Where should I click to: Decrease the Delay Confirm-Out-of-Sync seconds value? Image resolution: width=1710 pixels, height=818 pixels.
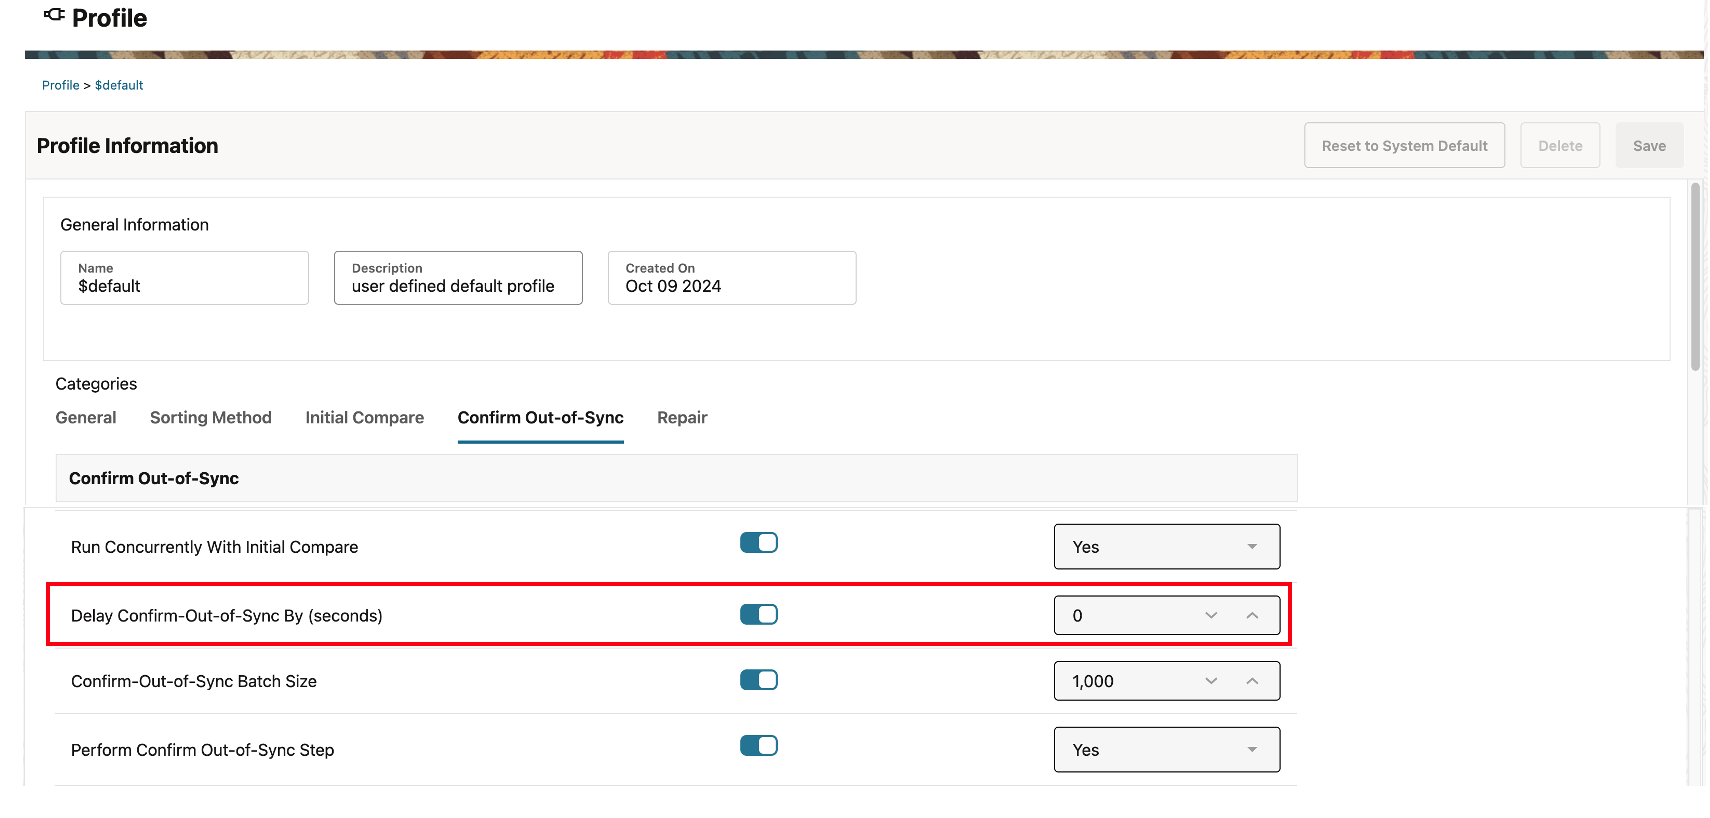pos(1211,616)
